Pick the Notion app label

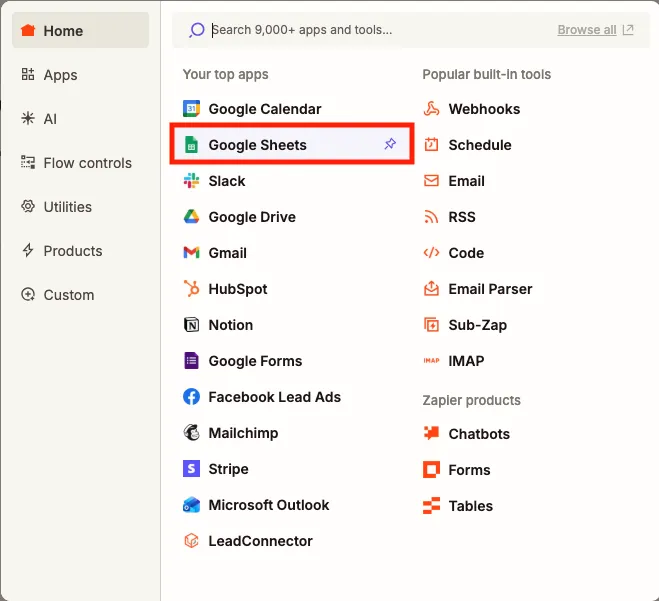(x=231, y=325)
